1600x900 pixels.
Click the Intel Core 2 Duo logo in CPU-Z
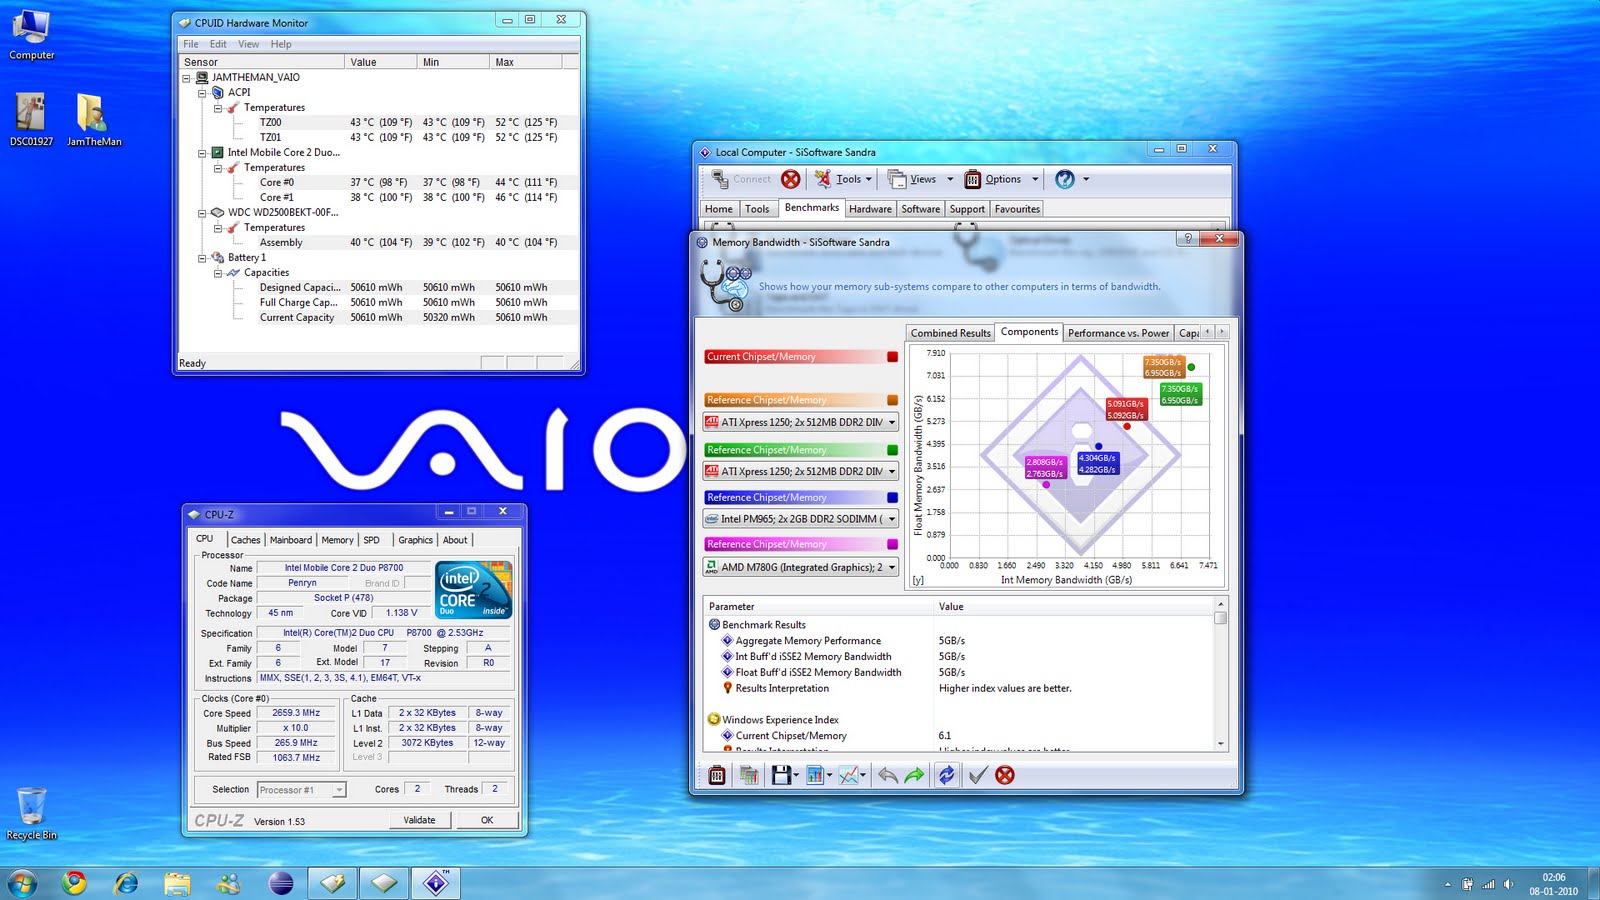[x=474, y=589]
